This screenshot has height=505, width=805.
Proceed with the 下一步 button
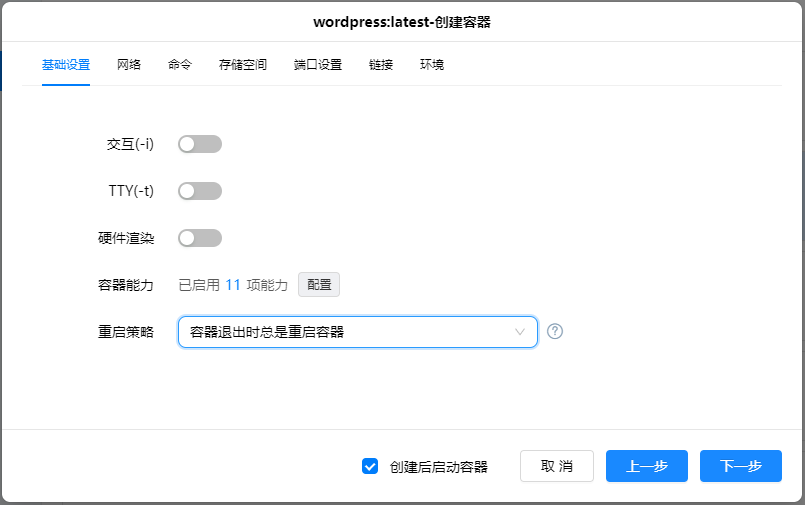click(741, 466)
